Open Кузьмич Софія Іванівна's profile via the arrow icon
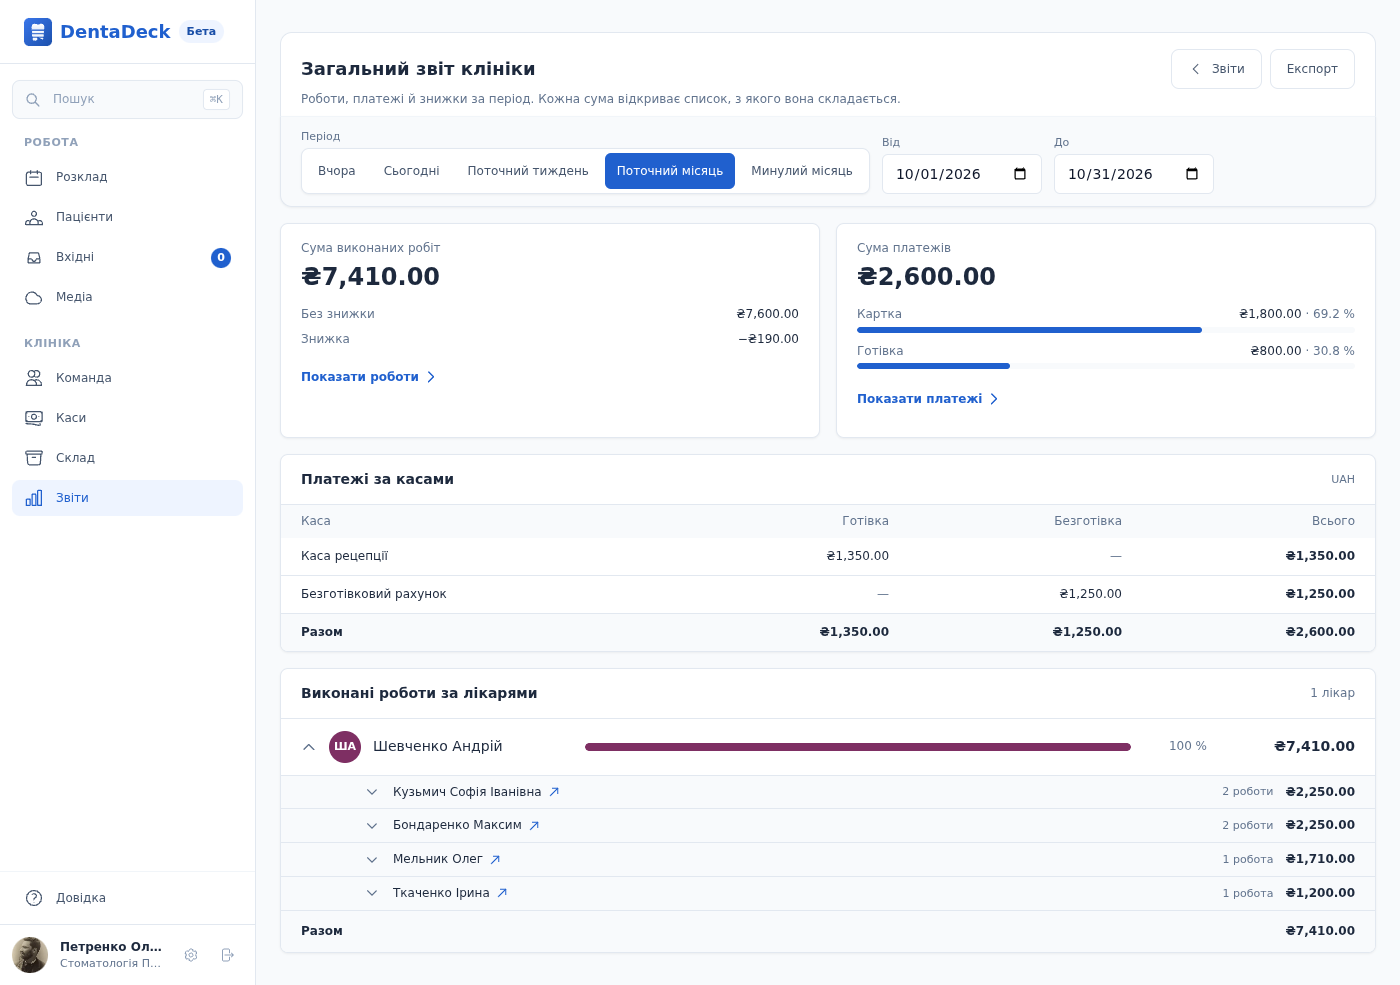 554,792
